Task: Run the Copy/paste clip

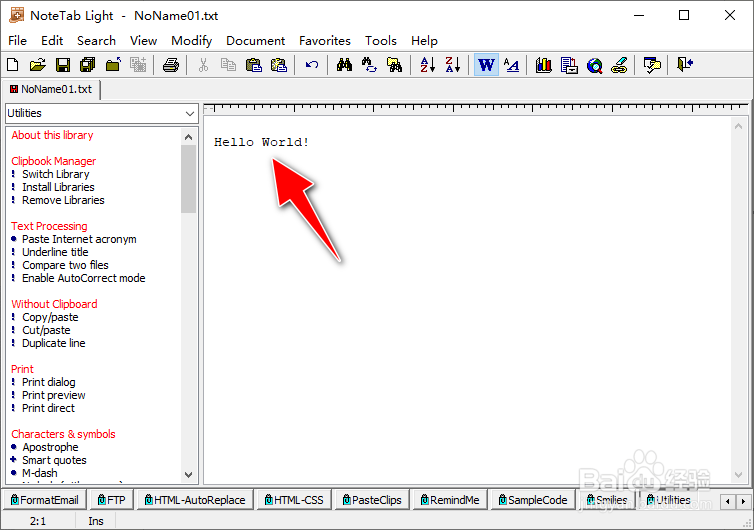Action: [x=50, y=317]
